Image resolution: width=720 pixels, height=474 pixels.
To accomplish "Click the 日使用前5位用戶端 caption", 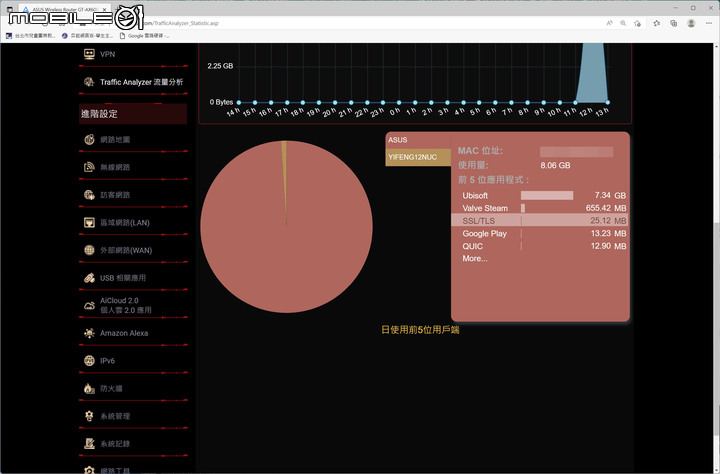I will [420, 330].
